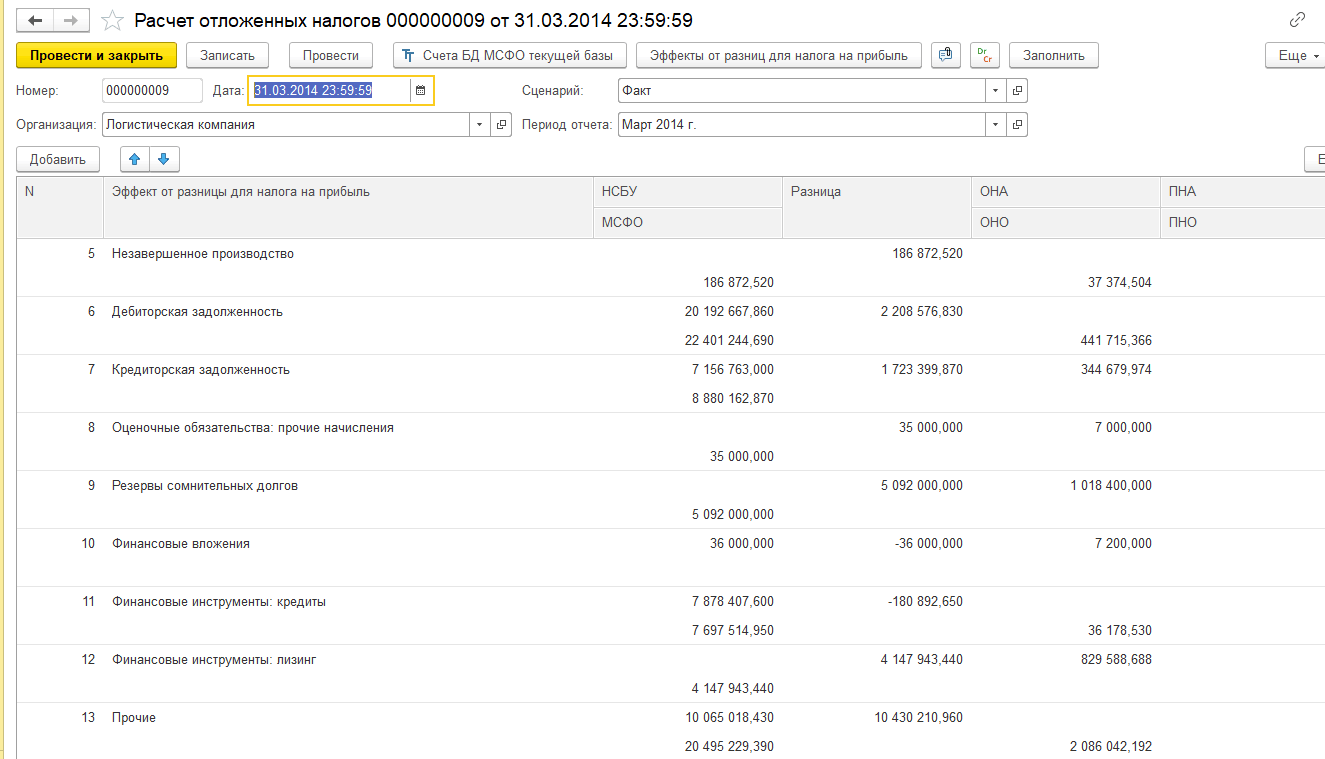Click Период отчета field with Март 2014 г.
The height and width of the screenshot is (759, 1325).
802,125
